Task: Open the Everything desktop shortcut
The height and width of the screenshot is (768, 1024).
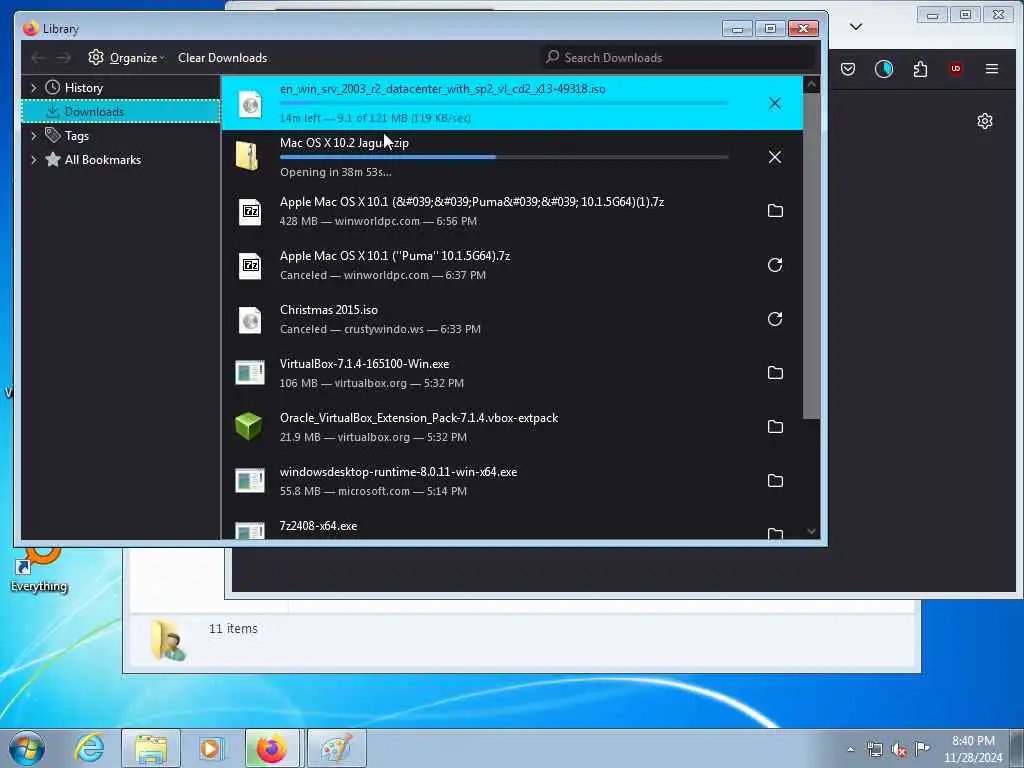Action: click(39, 569)
